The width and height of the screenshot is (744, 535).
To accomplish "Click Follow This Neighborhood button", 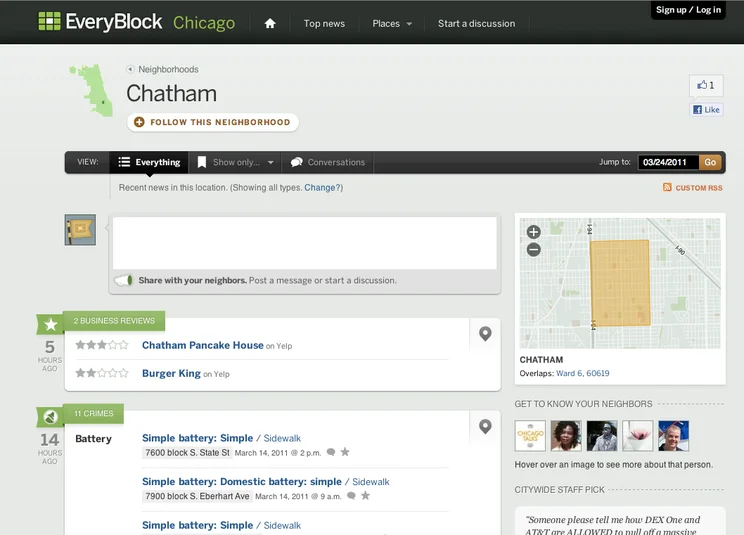I will 213,122.
